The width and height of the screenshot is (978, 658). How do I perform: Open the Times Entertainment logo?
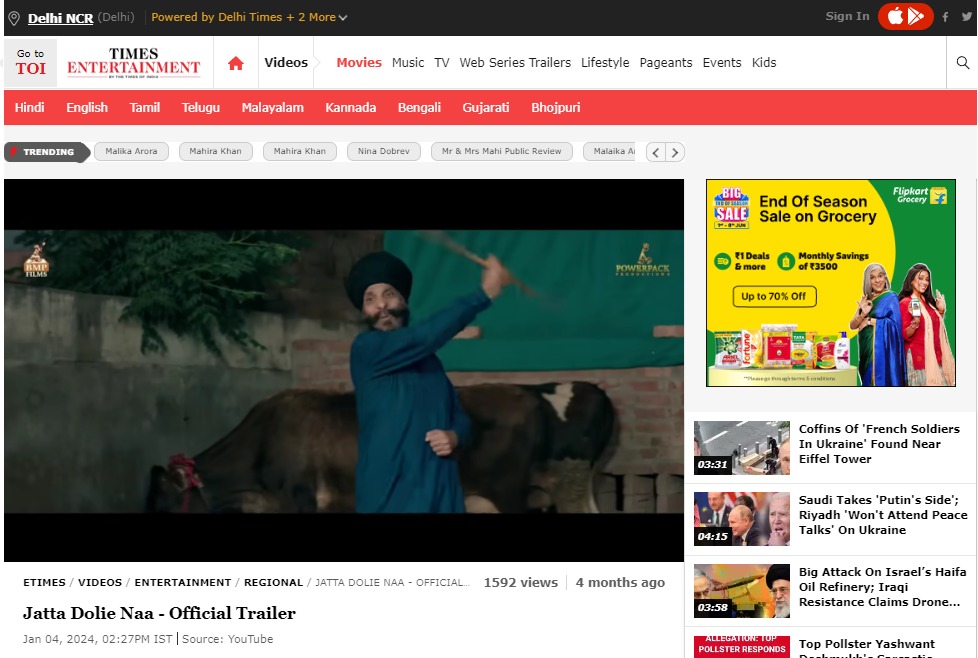point(133,62)
